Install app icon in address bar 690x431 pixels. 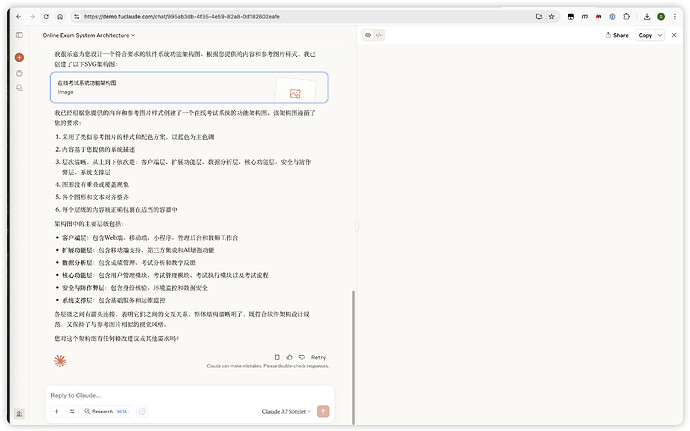pyautogui.click(x=539, y=17)
